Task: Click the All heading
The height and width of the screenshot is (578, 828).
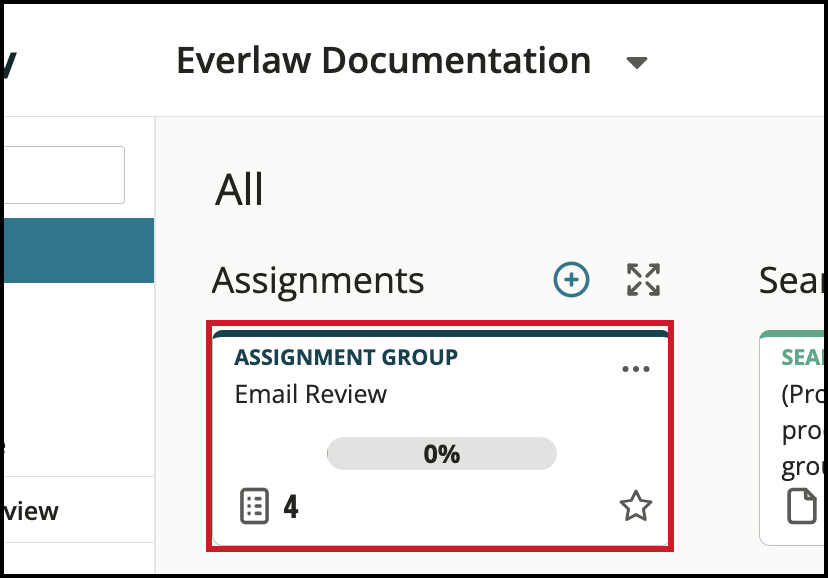Action: click(x=239, y=189)
